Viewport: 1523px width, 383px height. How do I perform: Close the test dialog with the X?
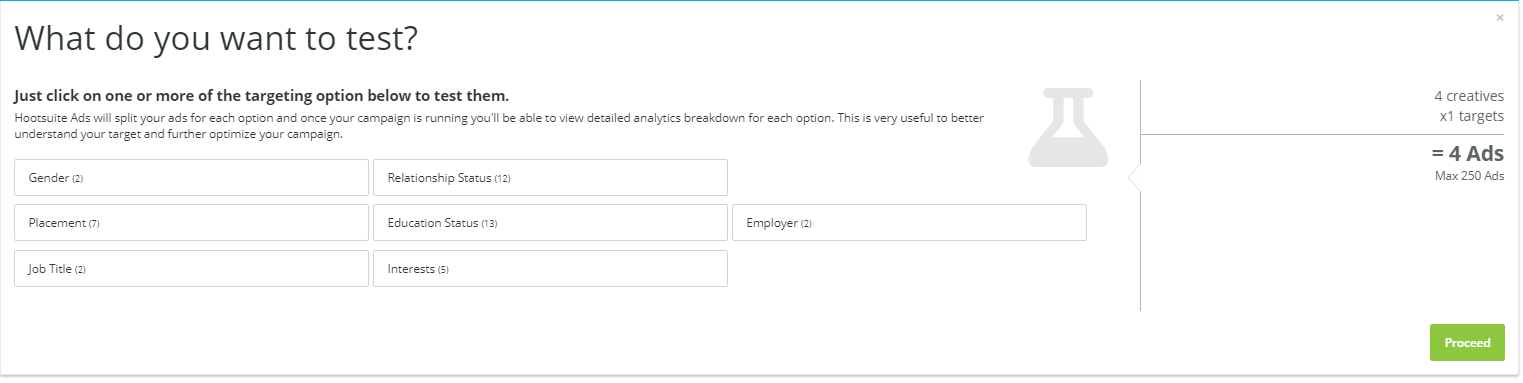point(1499,18)
